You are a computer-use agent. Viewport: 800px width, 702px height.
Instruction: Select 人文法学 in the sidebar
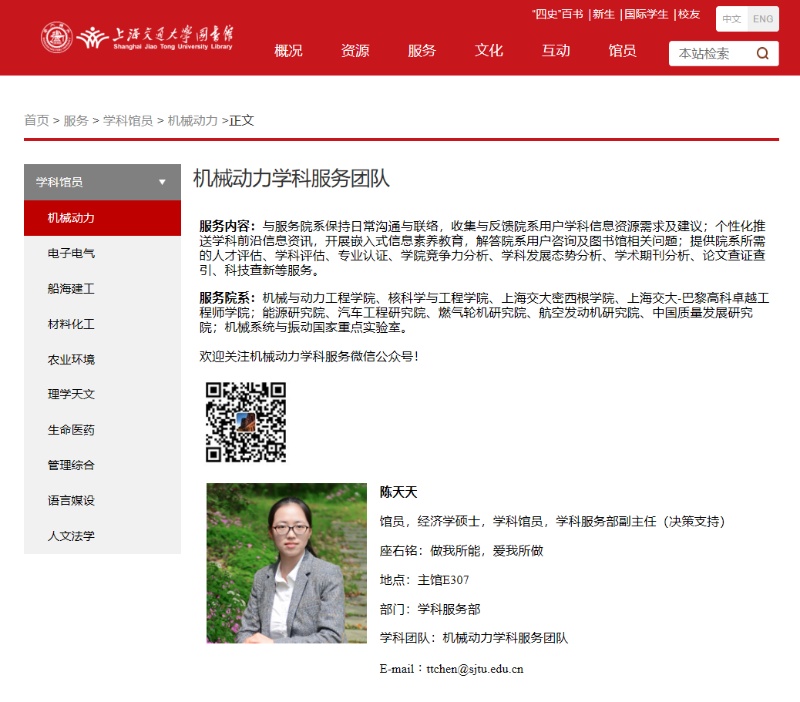click(x=103, y=536)
